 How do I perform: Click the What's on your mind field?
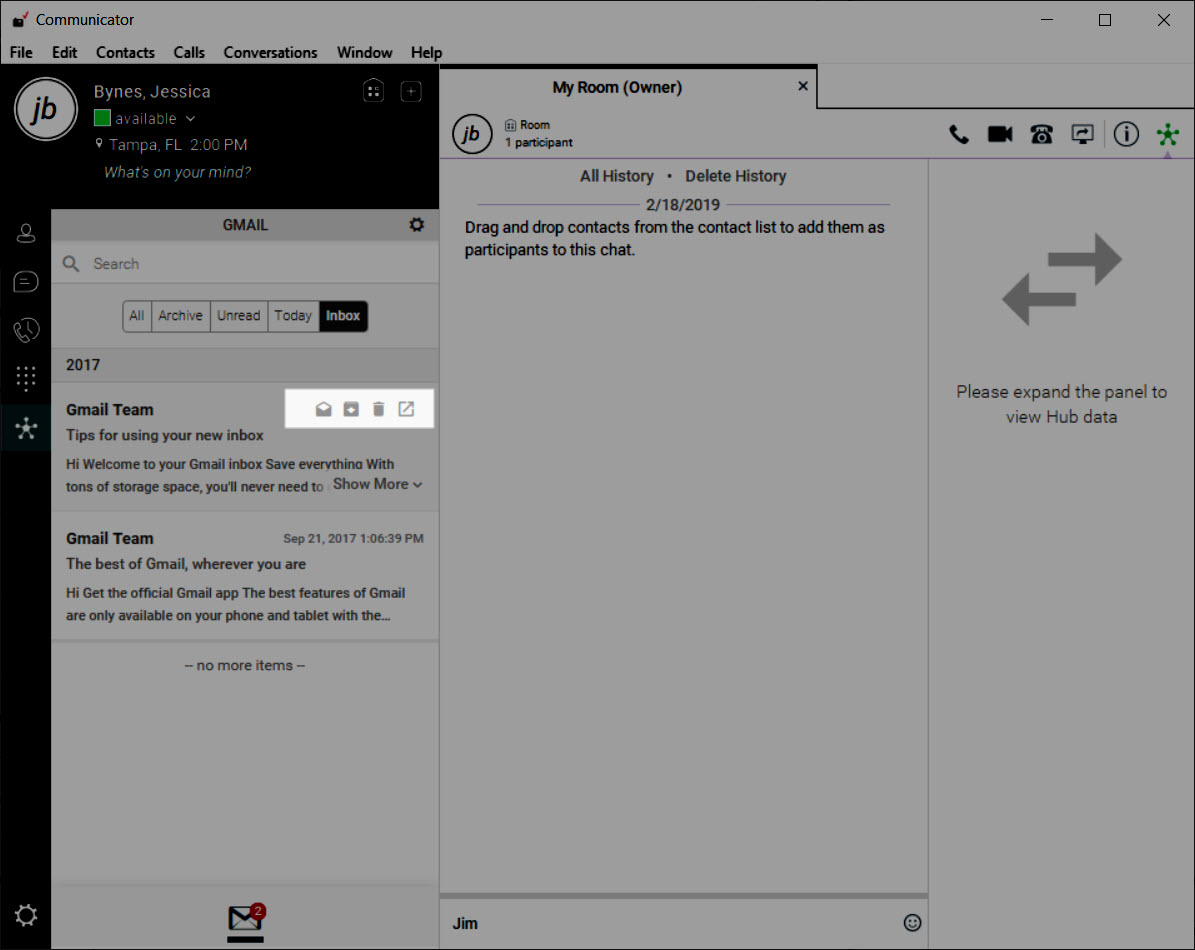click(x=178, y=172)
